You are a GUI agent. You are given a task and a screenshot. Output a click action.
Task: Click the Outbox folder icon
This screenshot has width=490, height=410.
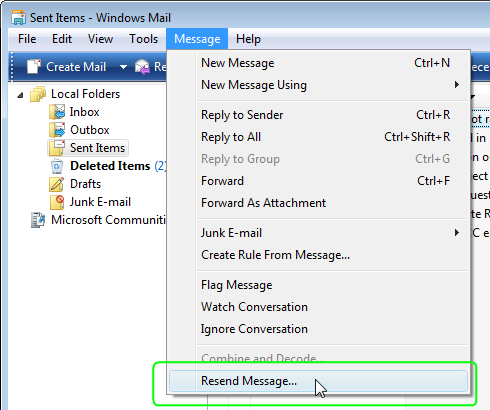(57, 130)
